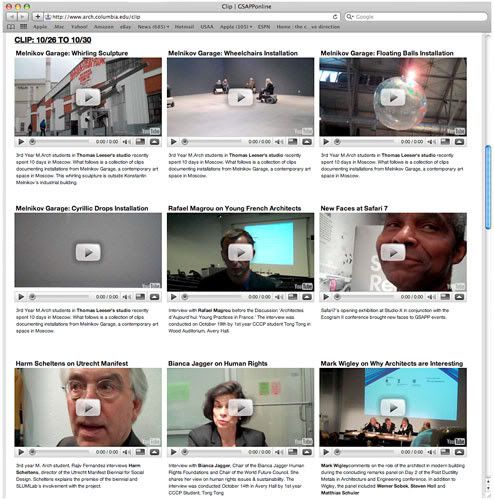Screen dimensions: 494x500
Task: Click the browser back arrow button
Action: 12,17
